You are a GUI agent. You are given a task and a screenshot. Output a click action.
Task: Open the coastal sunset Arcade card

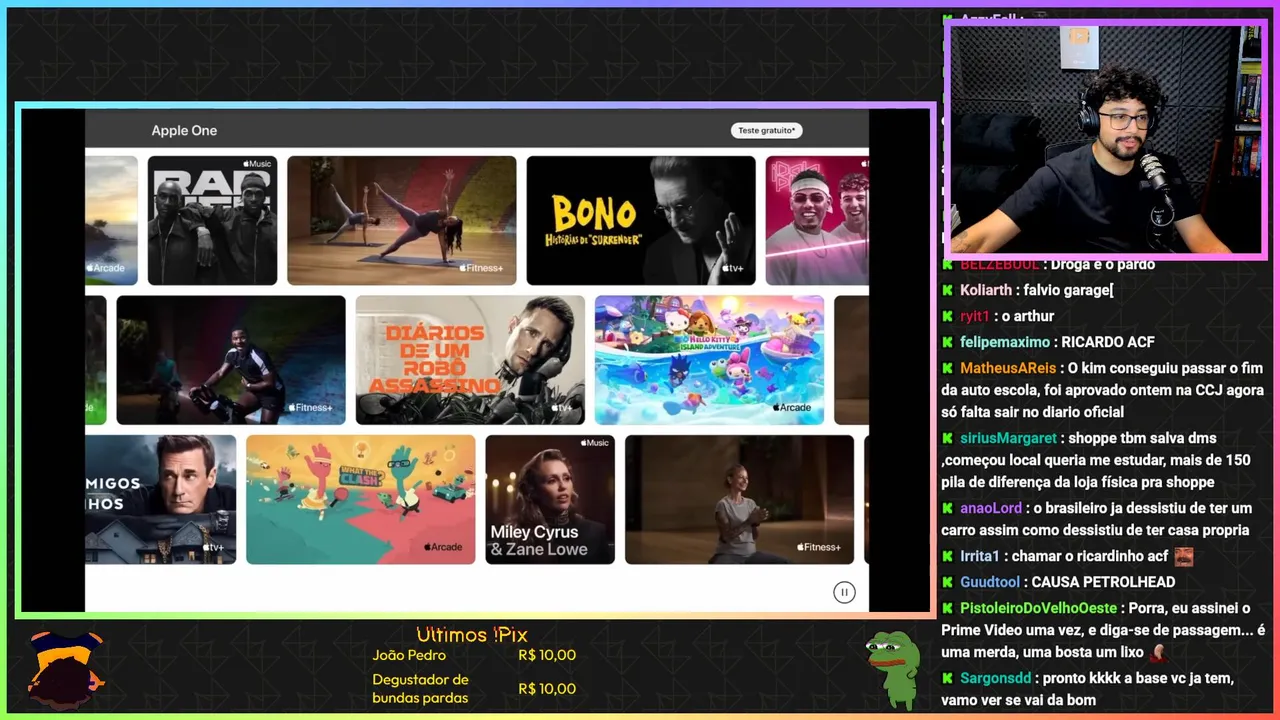coord(112,220)
